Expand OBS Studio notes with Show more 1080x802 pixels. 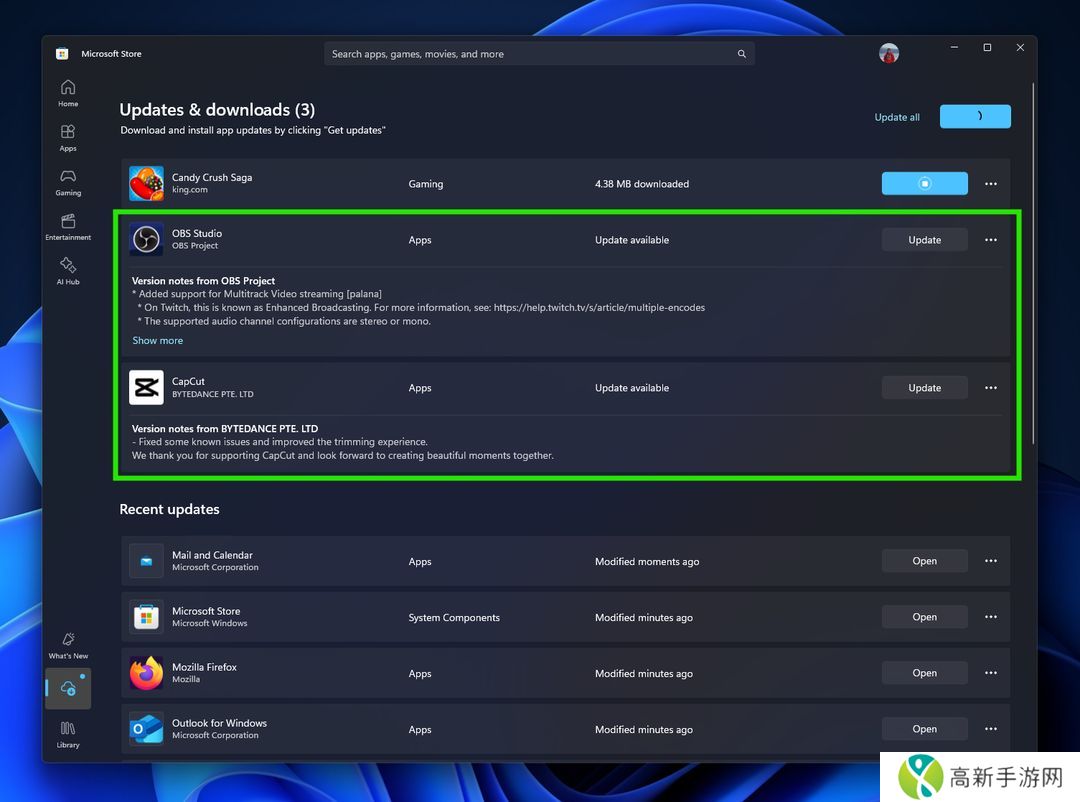pyautogui.click(x=158, y=341)
